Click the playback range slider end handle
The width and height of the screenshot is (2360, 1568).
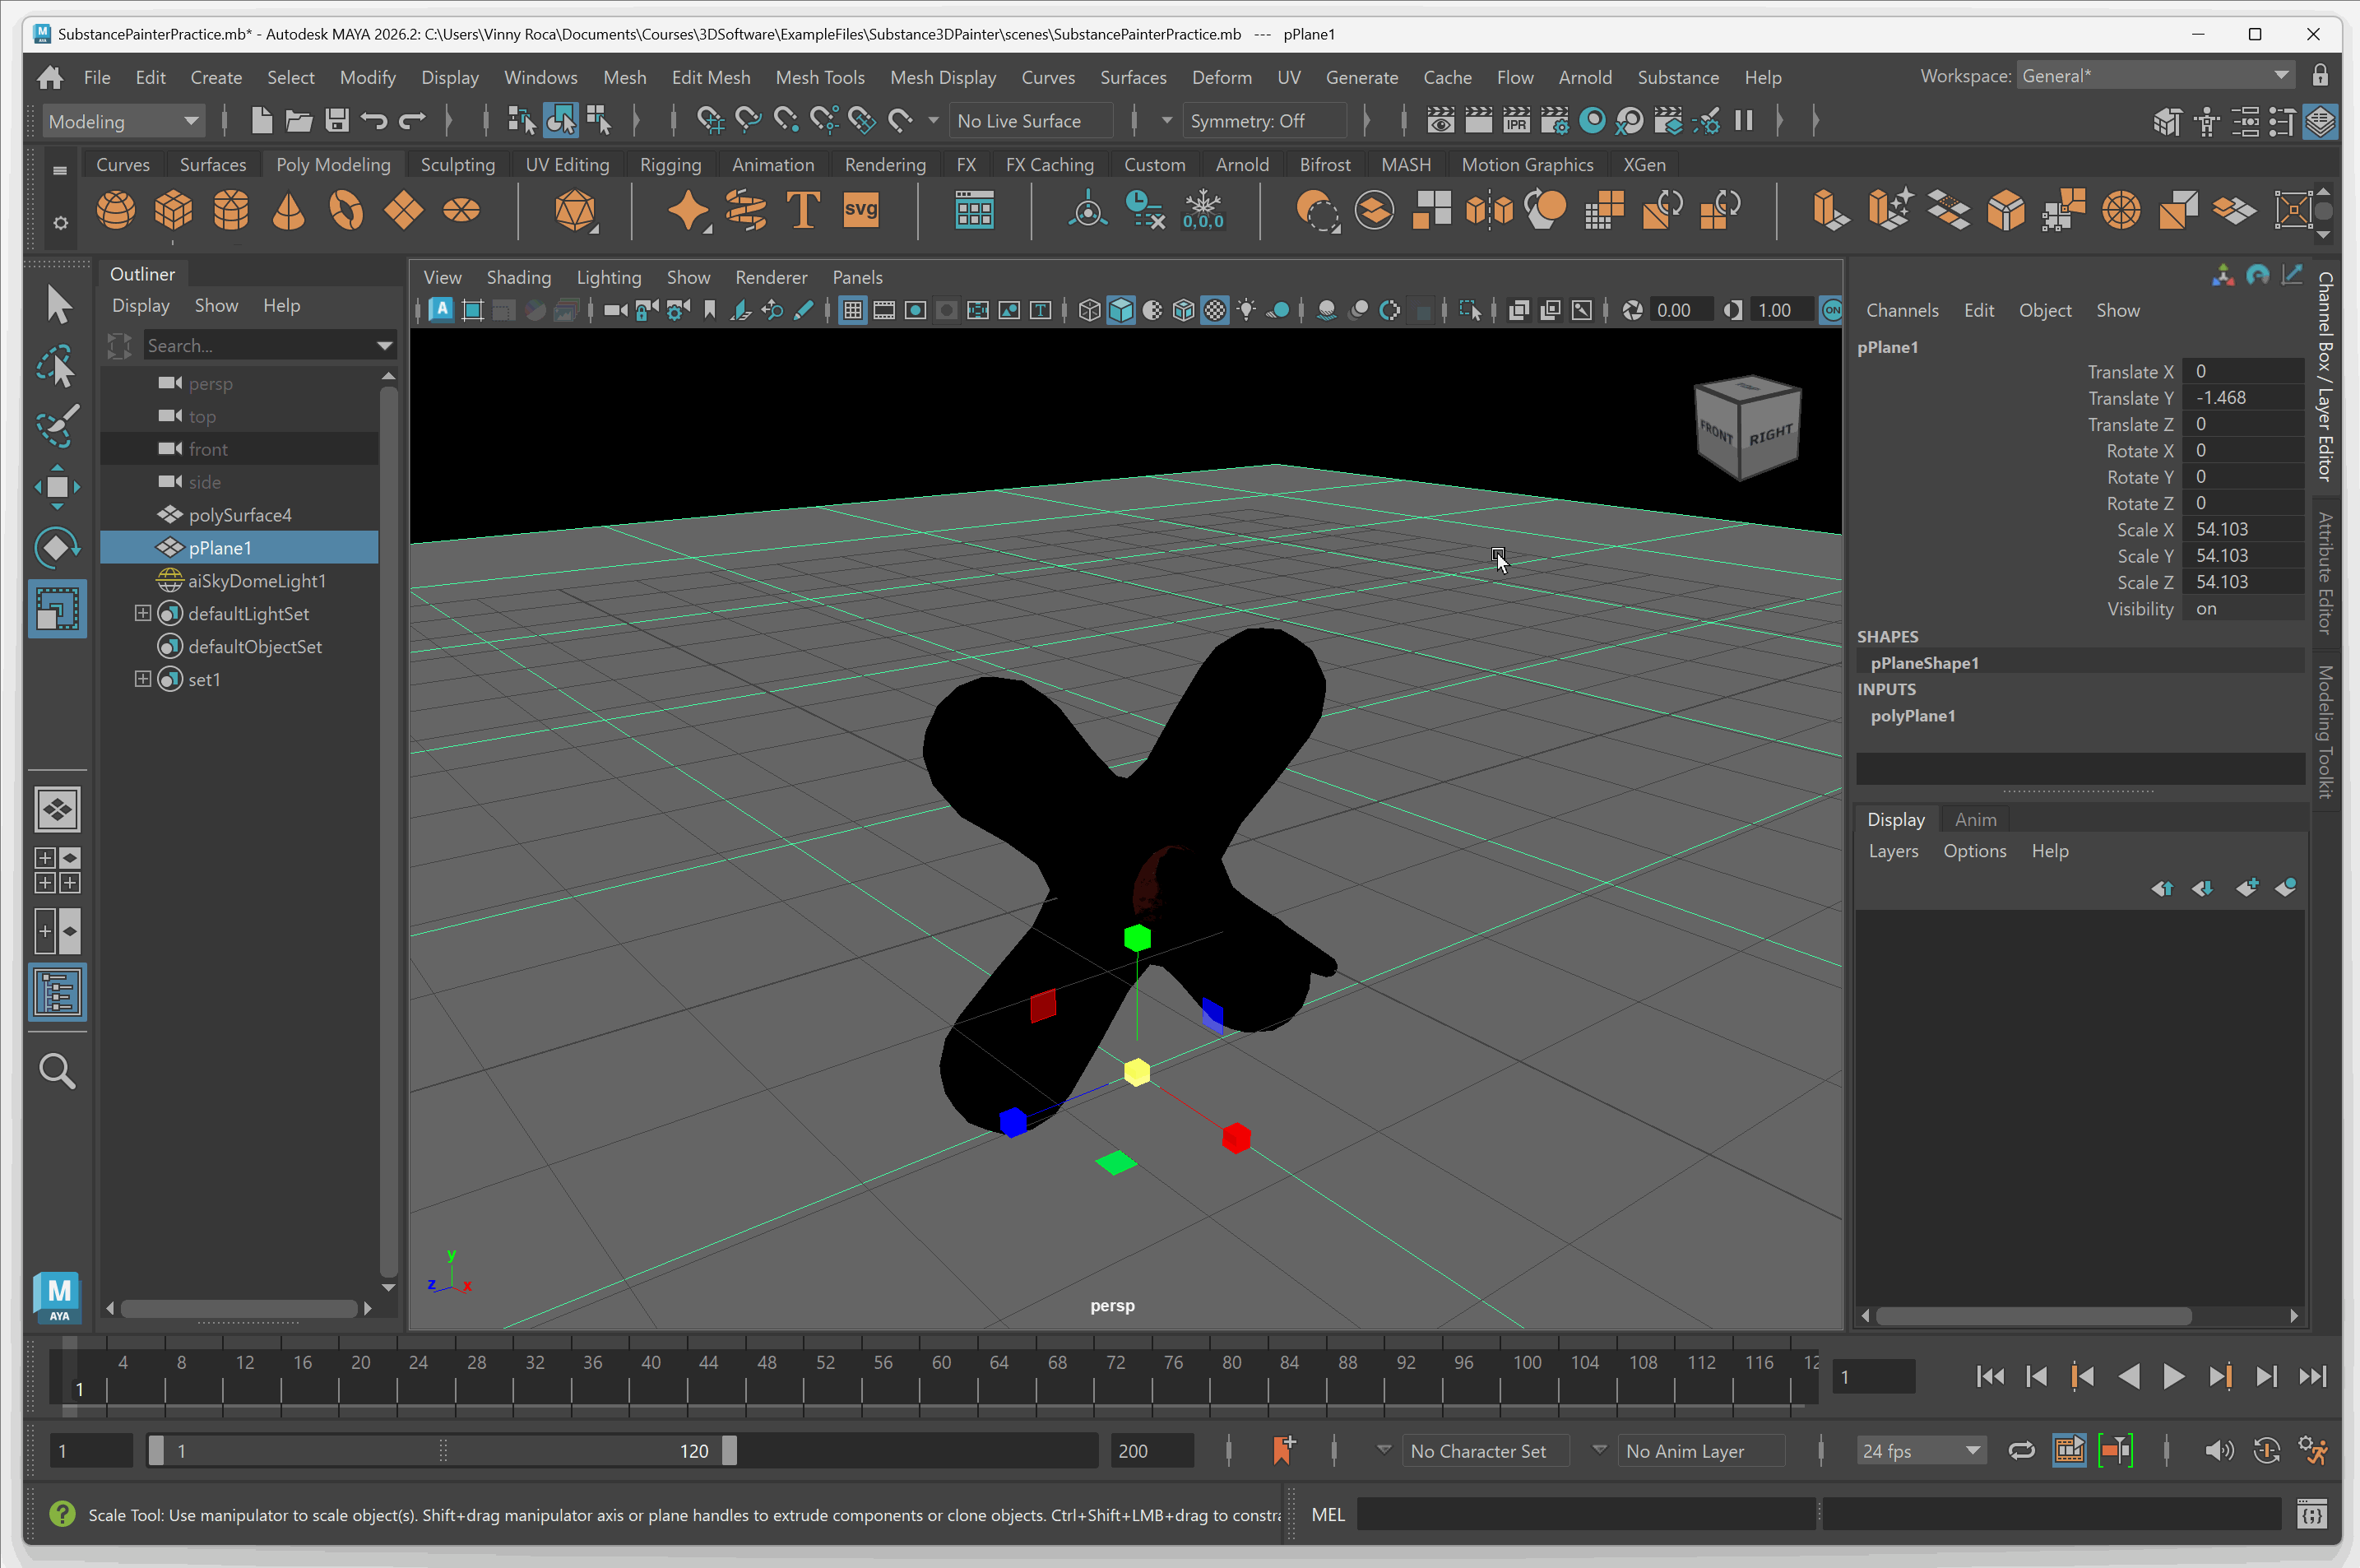(x=730, y=1451)
